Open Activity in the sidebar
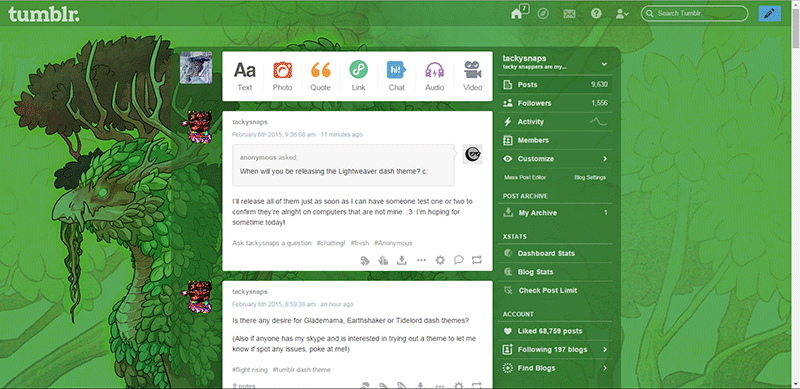This screenshot has height=389, width=800. click(x=555, y=121)
